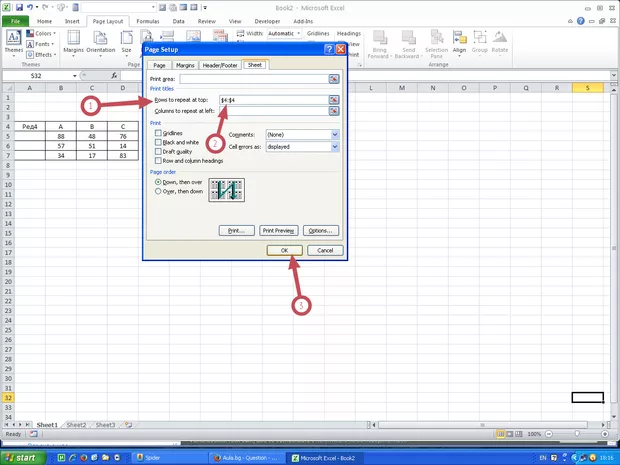The width and height of the screenshot is (620, 465).
Task: Click collapse icon beside Rows to repeat at top
Action: 334,100
